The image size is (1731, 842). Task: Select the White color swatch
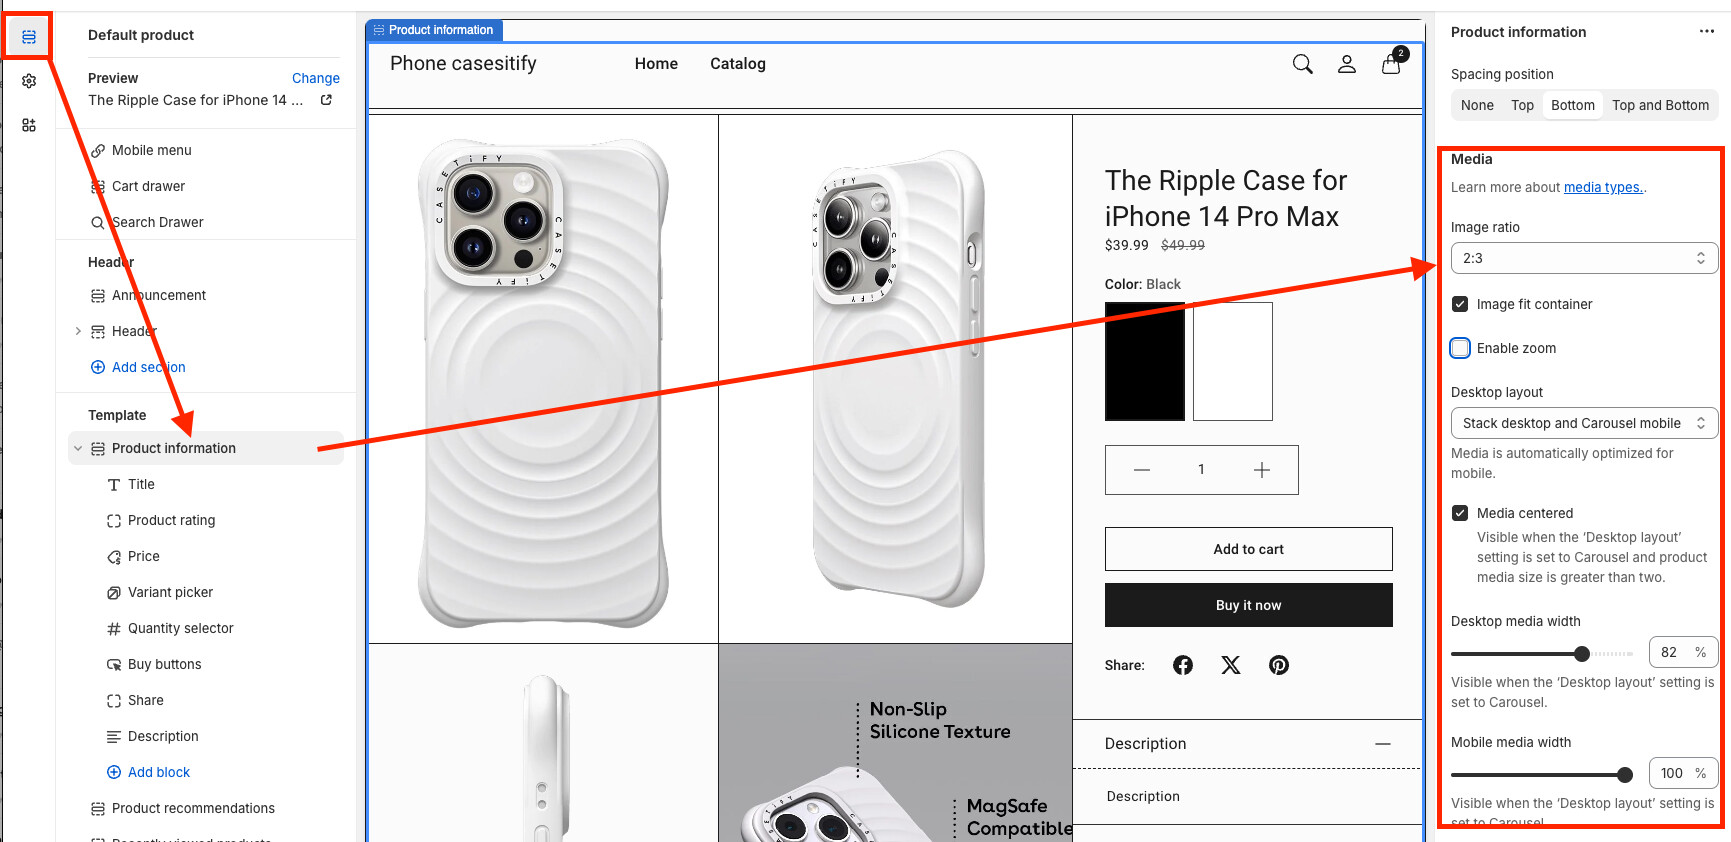click(1233, 361)
